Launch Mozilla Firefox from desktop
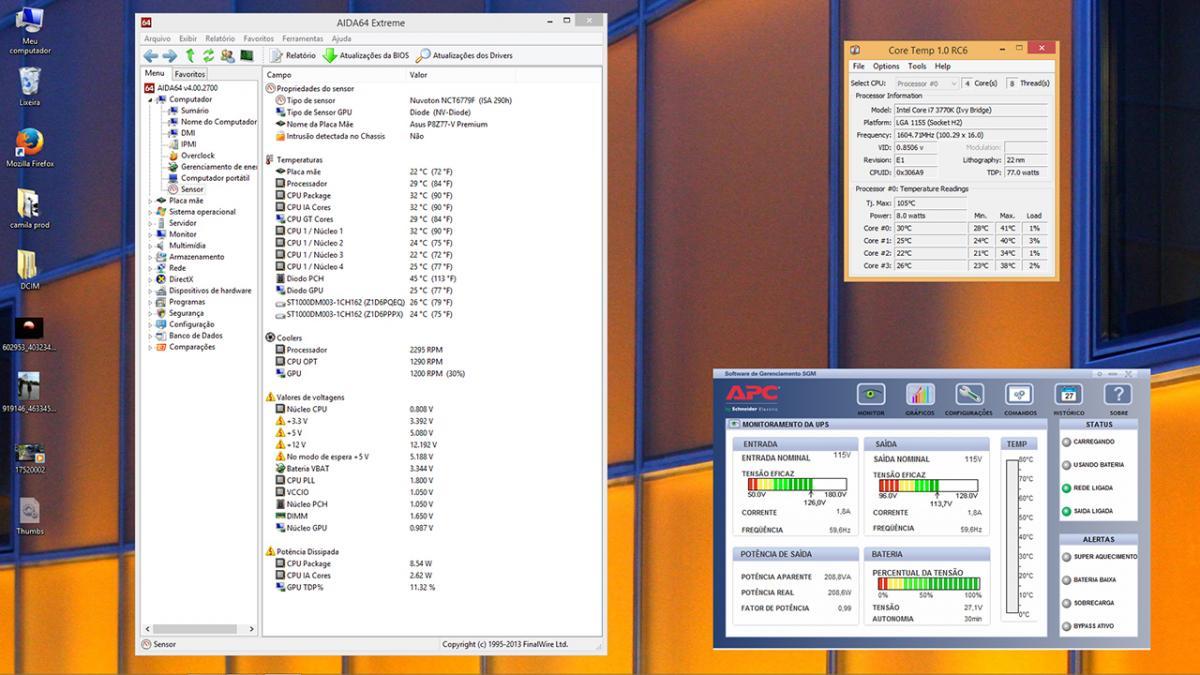 point(30,147)
